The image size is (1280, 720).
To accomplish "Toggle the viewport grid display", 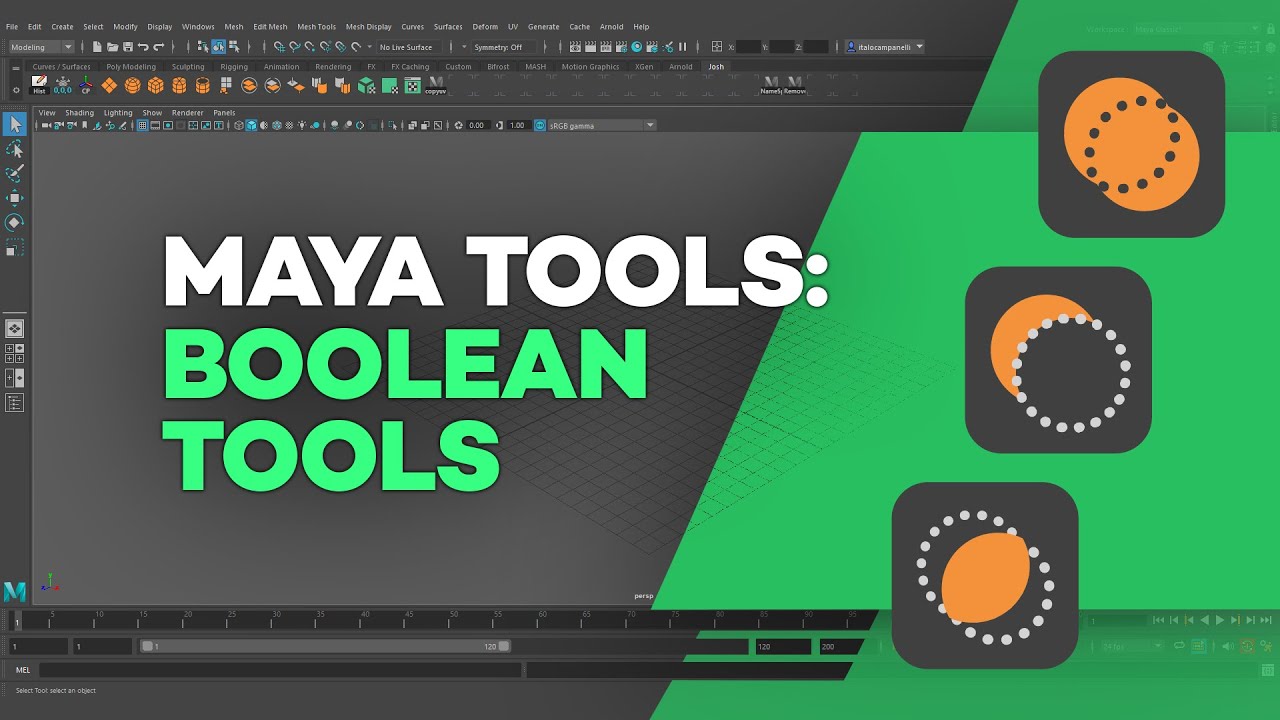I will pyautogui.click(x=143, y=125).
